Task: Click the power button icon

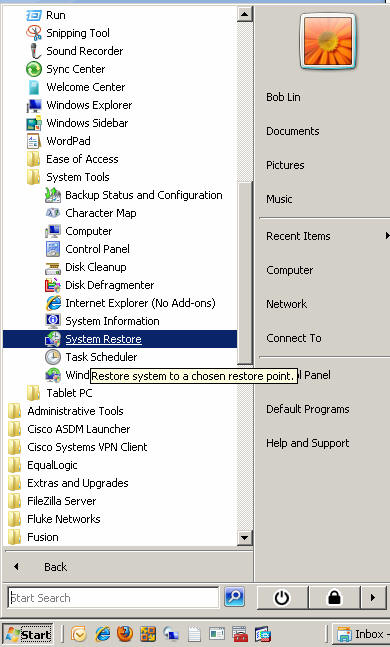Action: click(282, 597)
